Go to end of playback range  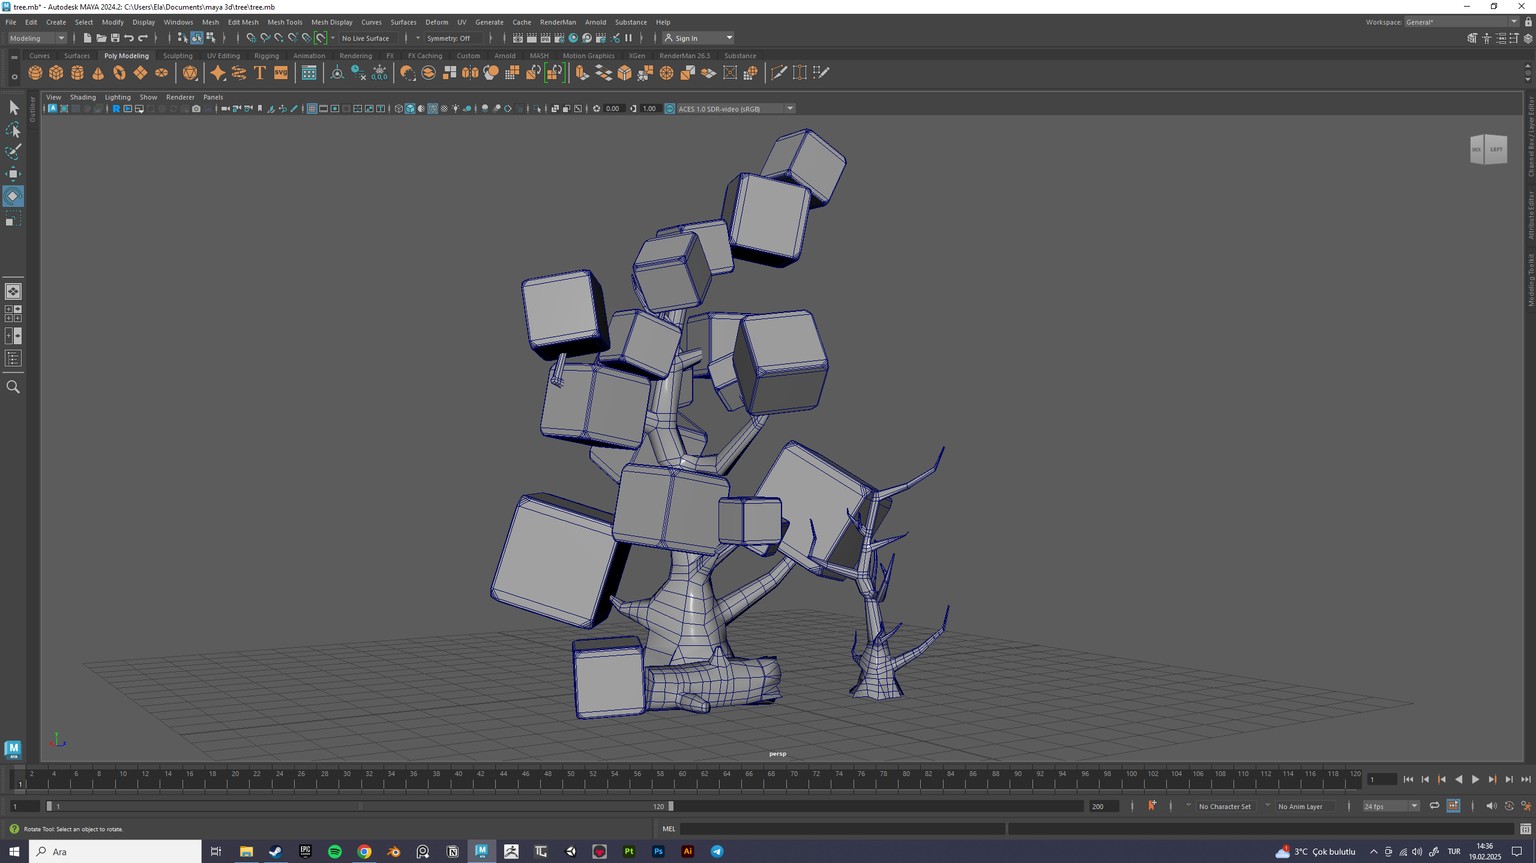[x=1526, y=780]
